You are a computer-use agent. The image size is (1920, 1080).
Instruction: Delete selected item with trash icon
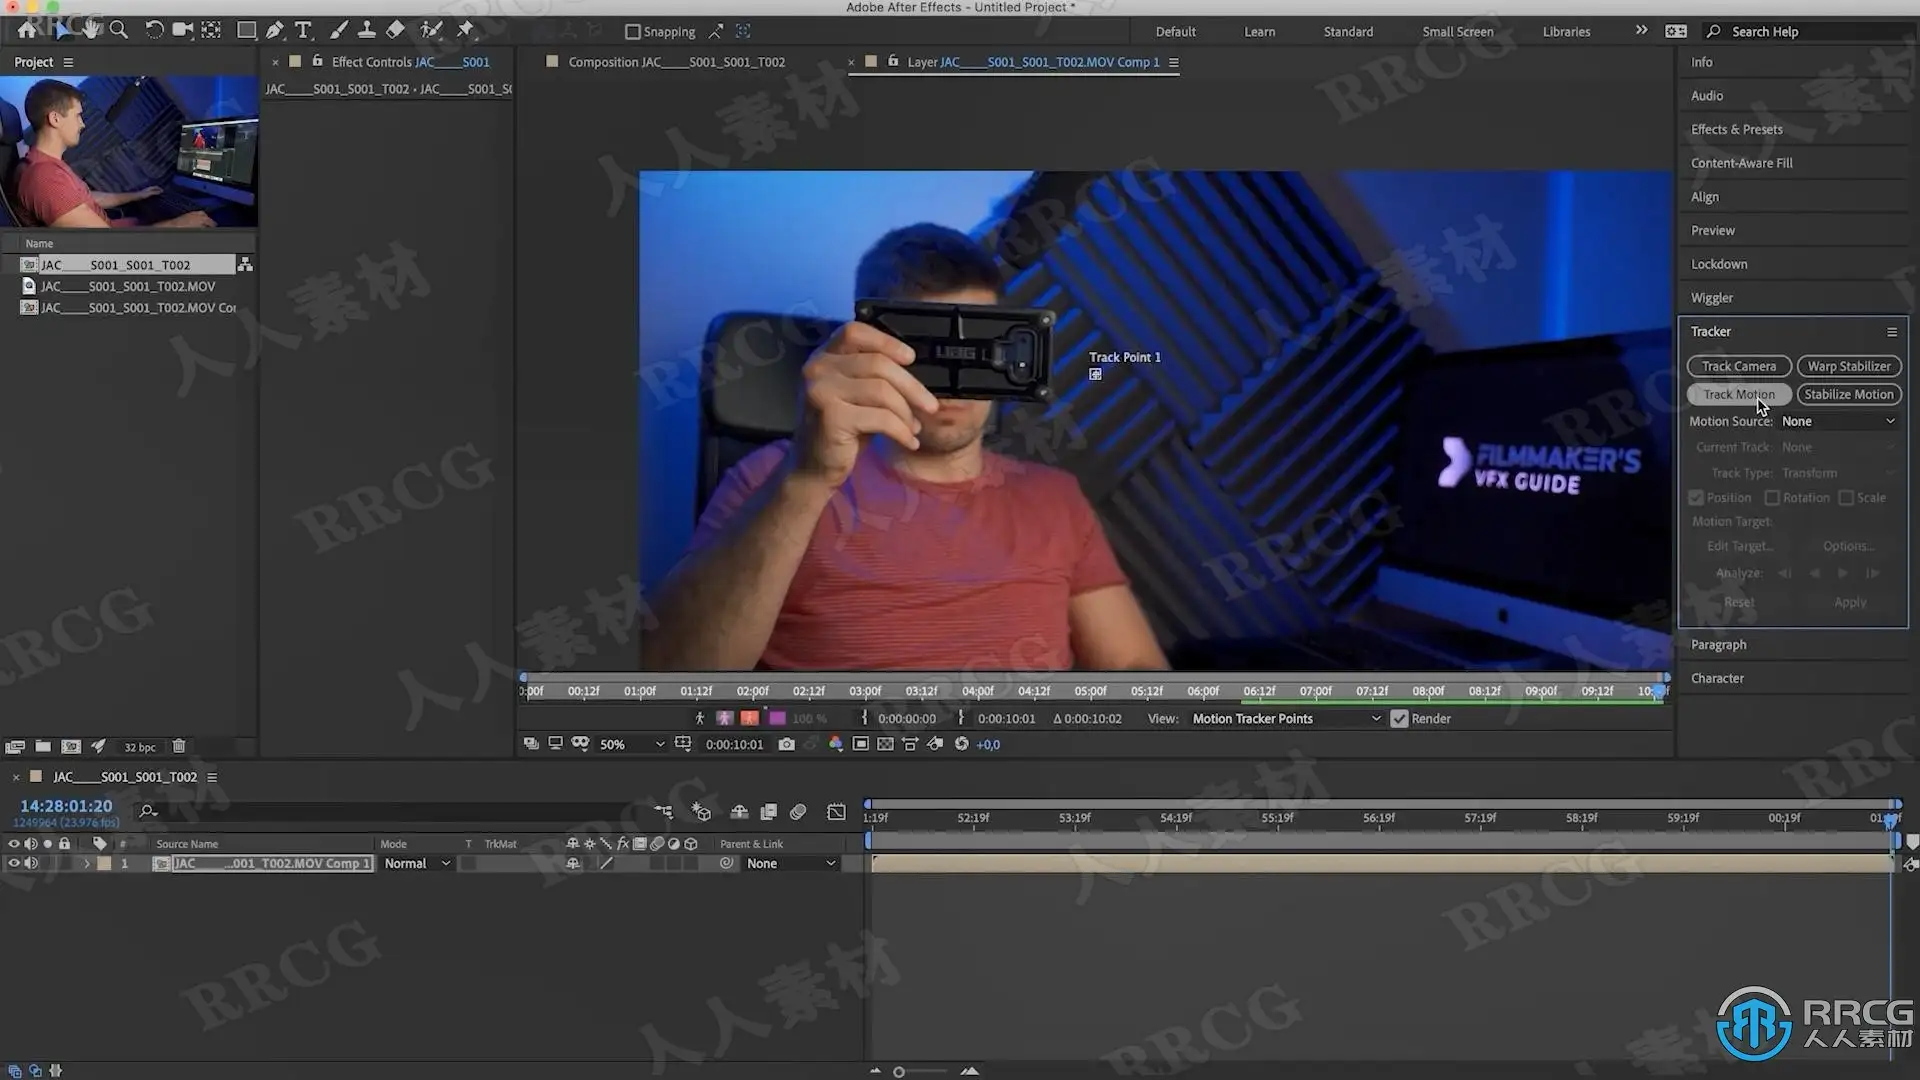click(x=179, y=746)
